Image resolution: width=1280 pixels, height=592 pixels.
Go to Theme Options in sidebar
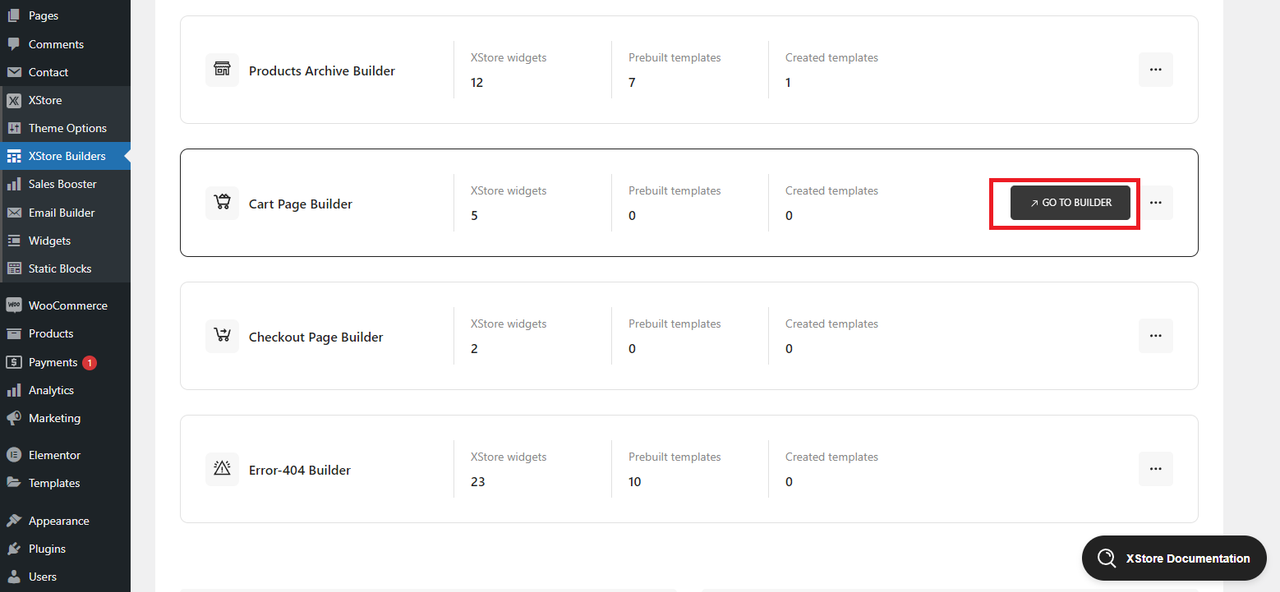click(x=67, y=128)
